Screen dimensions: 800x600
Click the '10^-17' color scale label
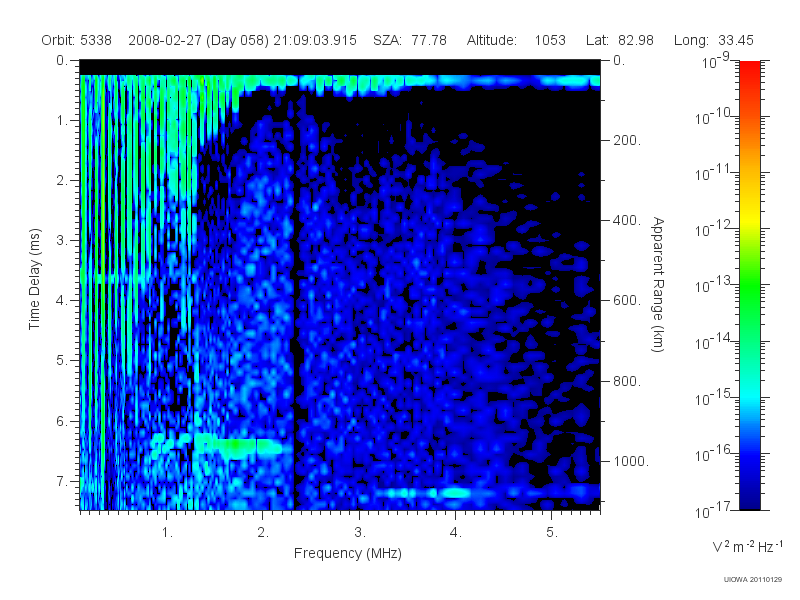pos(715,510)
